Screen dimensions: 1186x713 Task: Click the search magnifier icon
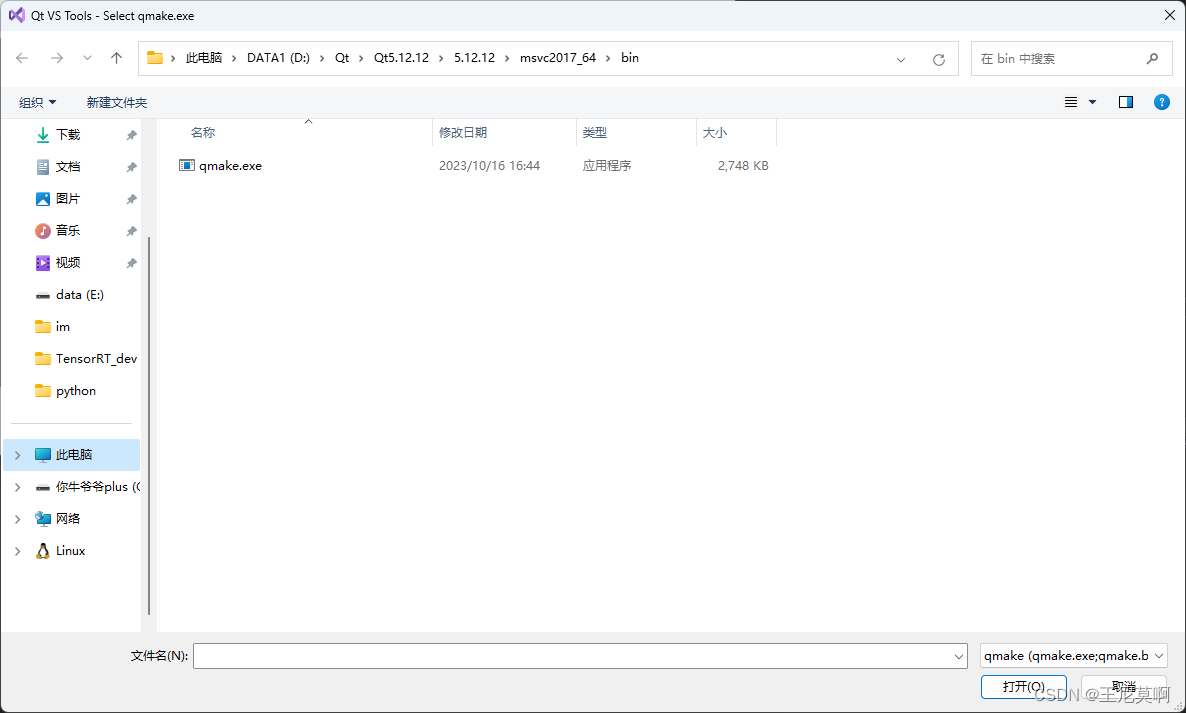[1153, 58]
